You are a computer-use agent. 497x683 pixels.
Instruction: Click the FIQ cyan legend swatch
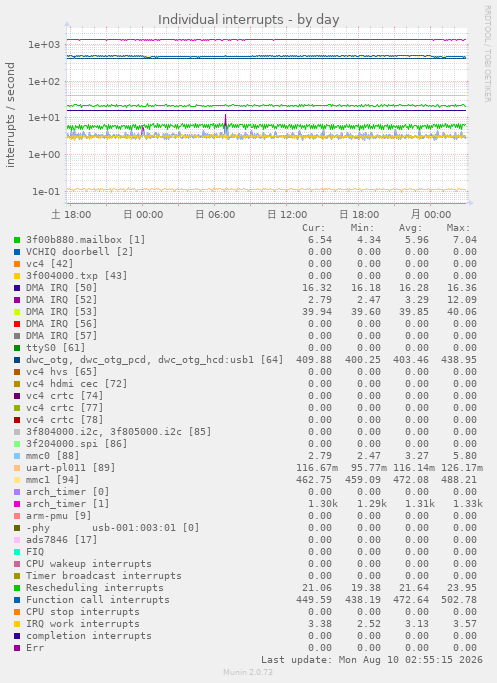[x=17, y=552]
